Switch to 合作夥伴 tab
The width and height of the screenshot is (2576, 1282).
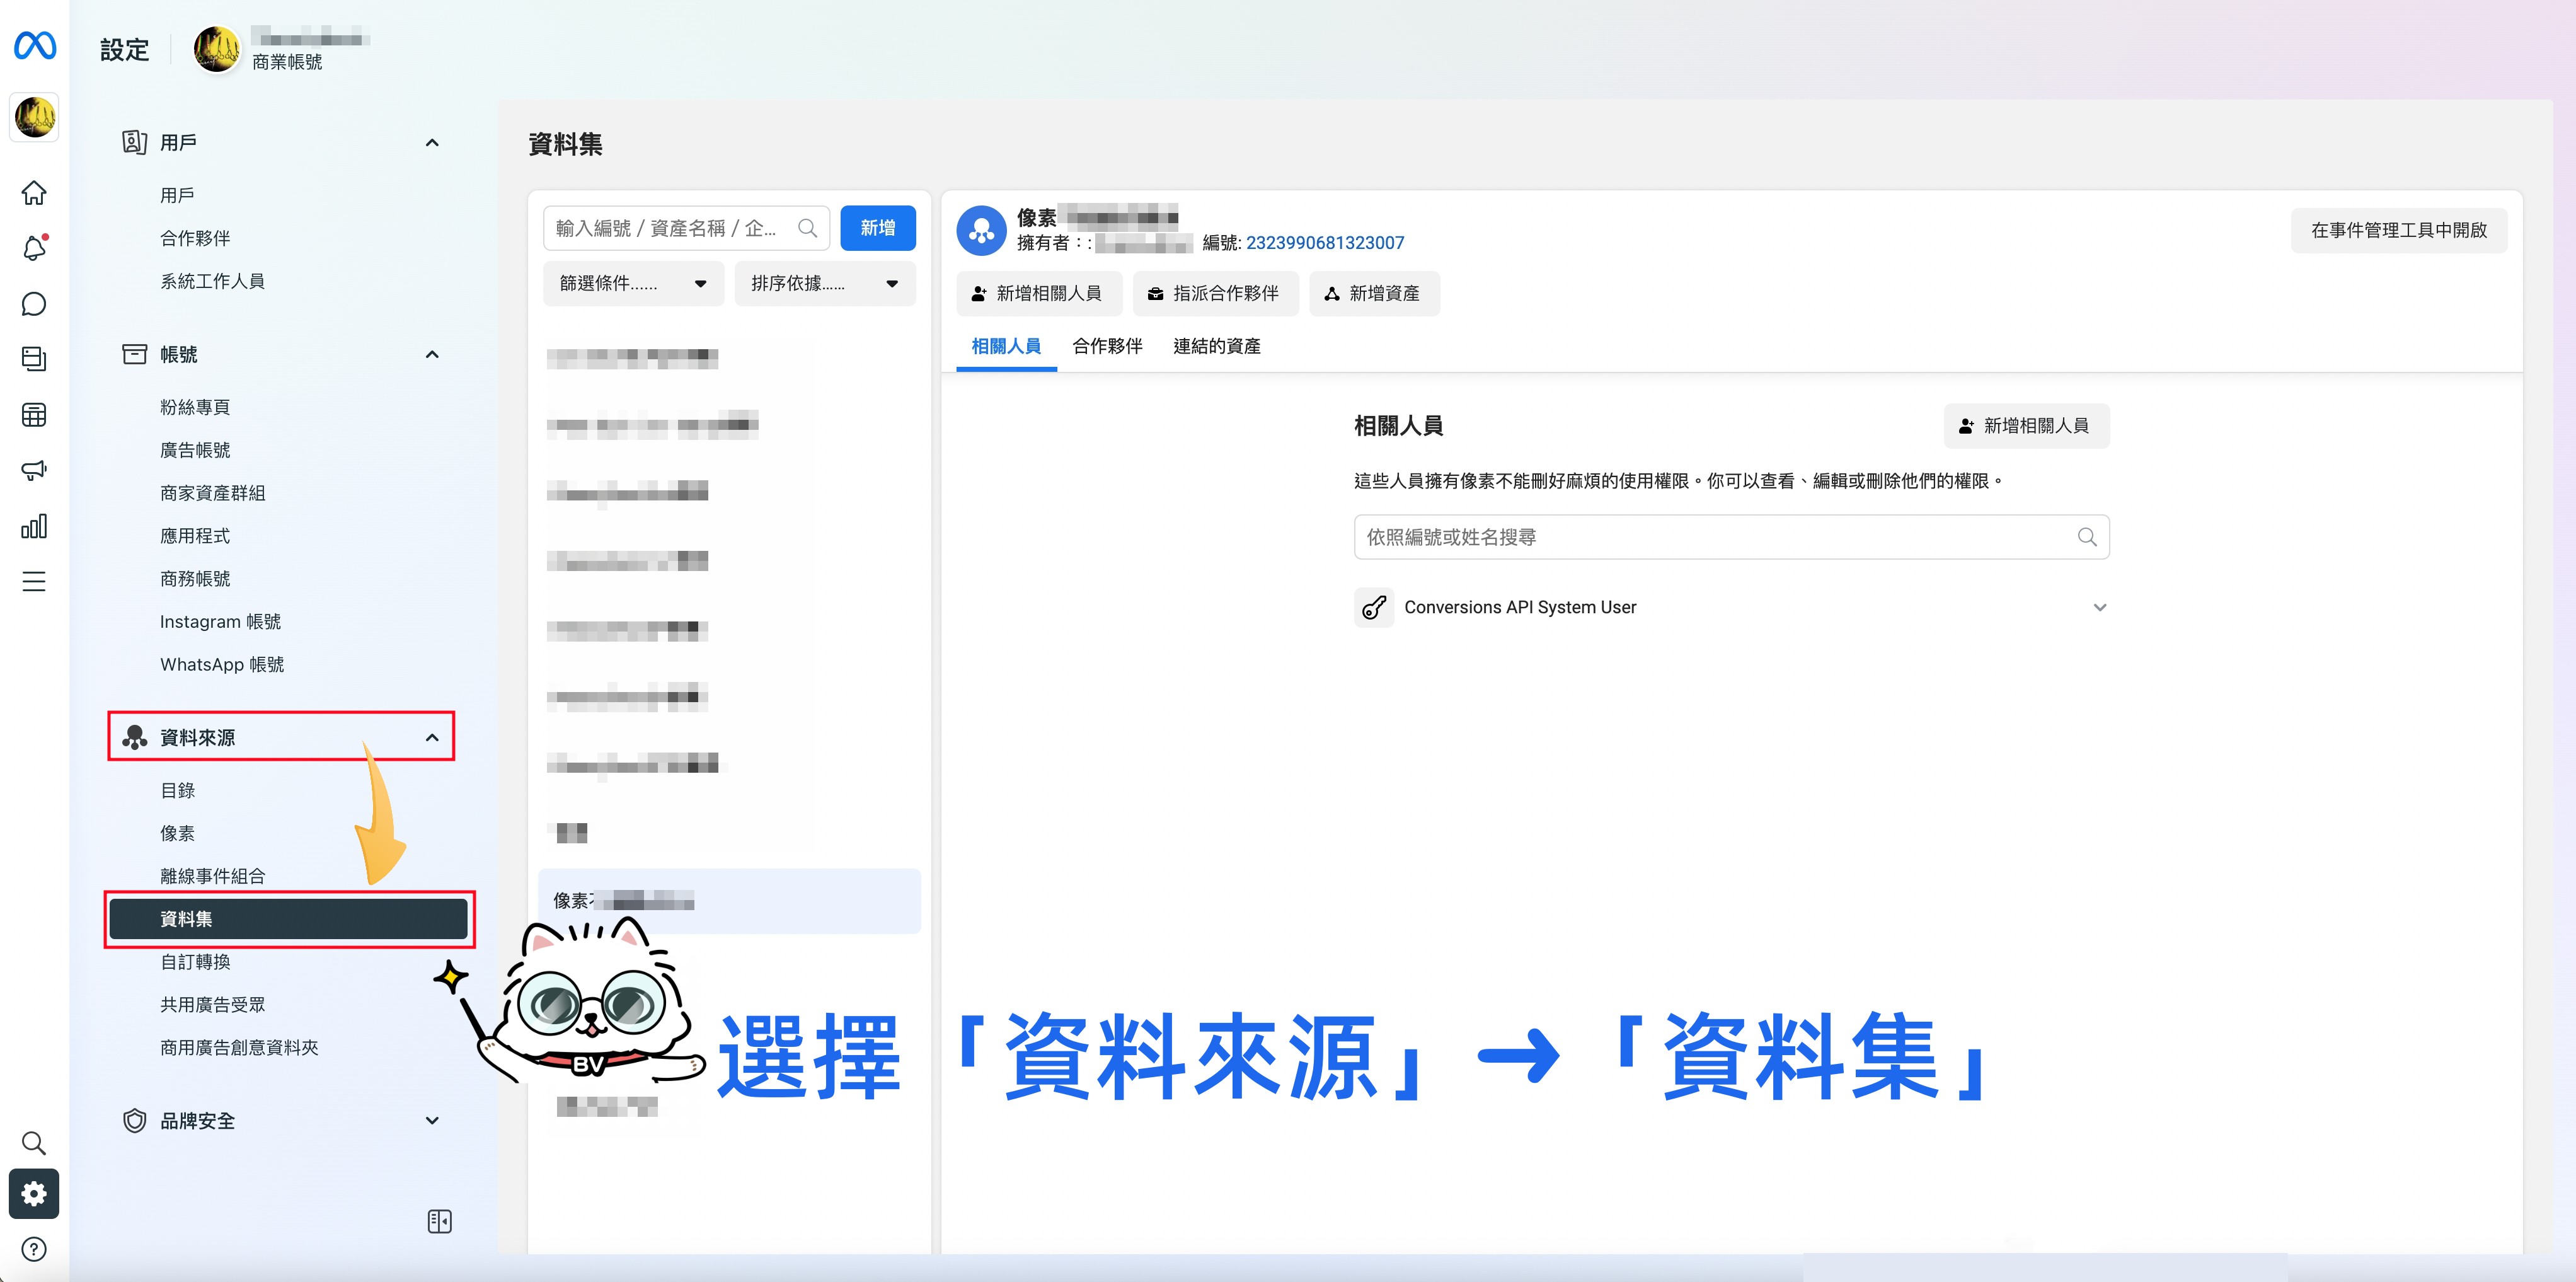[1107, 346]
